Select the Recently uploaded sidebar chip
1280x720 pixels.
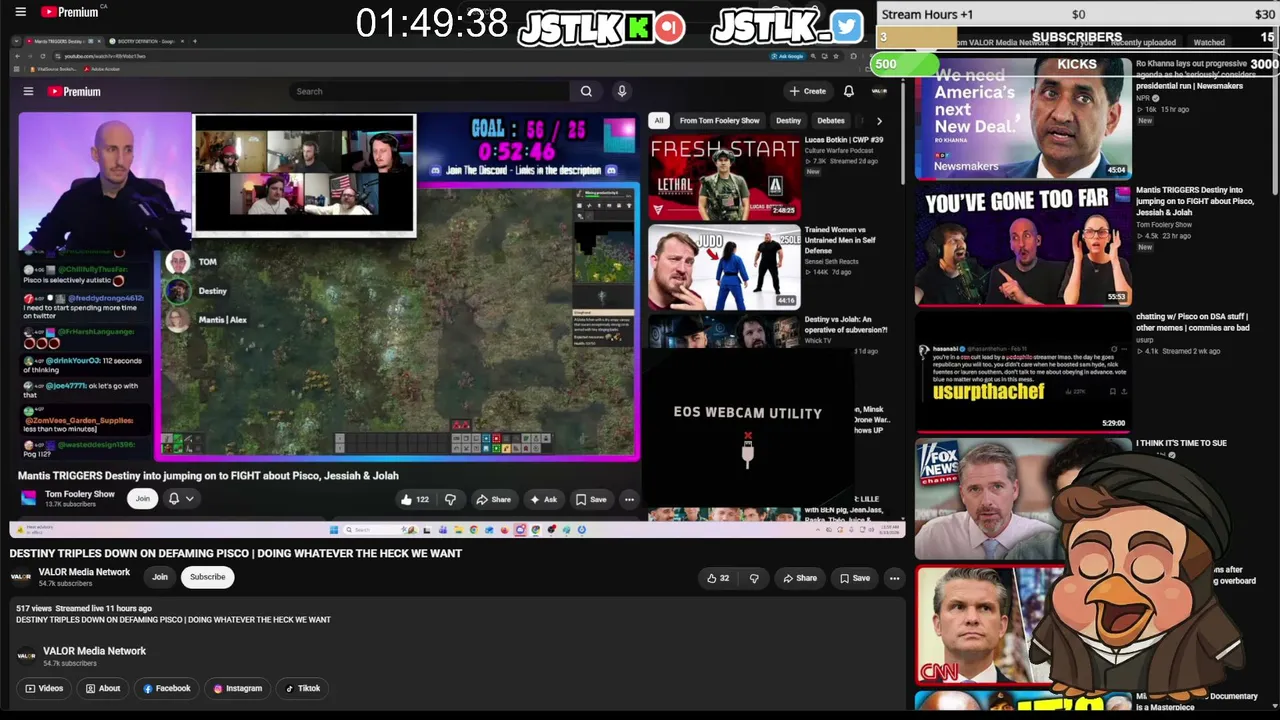pos(1143,43)
